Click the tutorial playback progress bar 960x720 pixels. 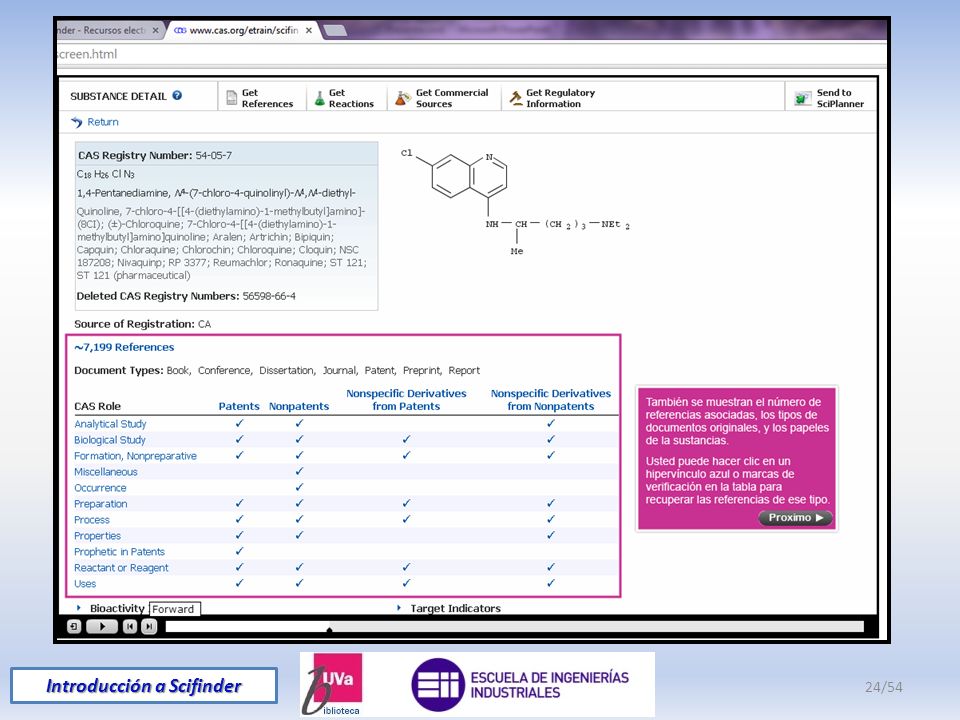click(514, 626)
